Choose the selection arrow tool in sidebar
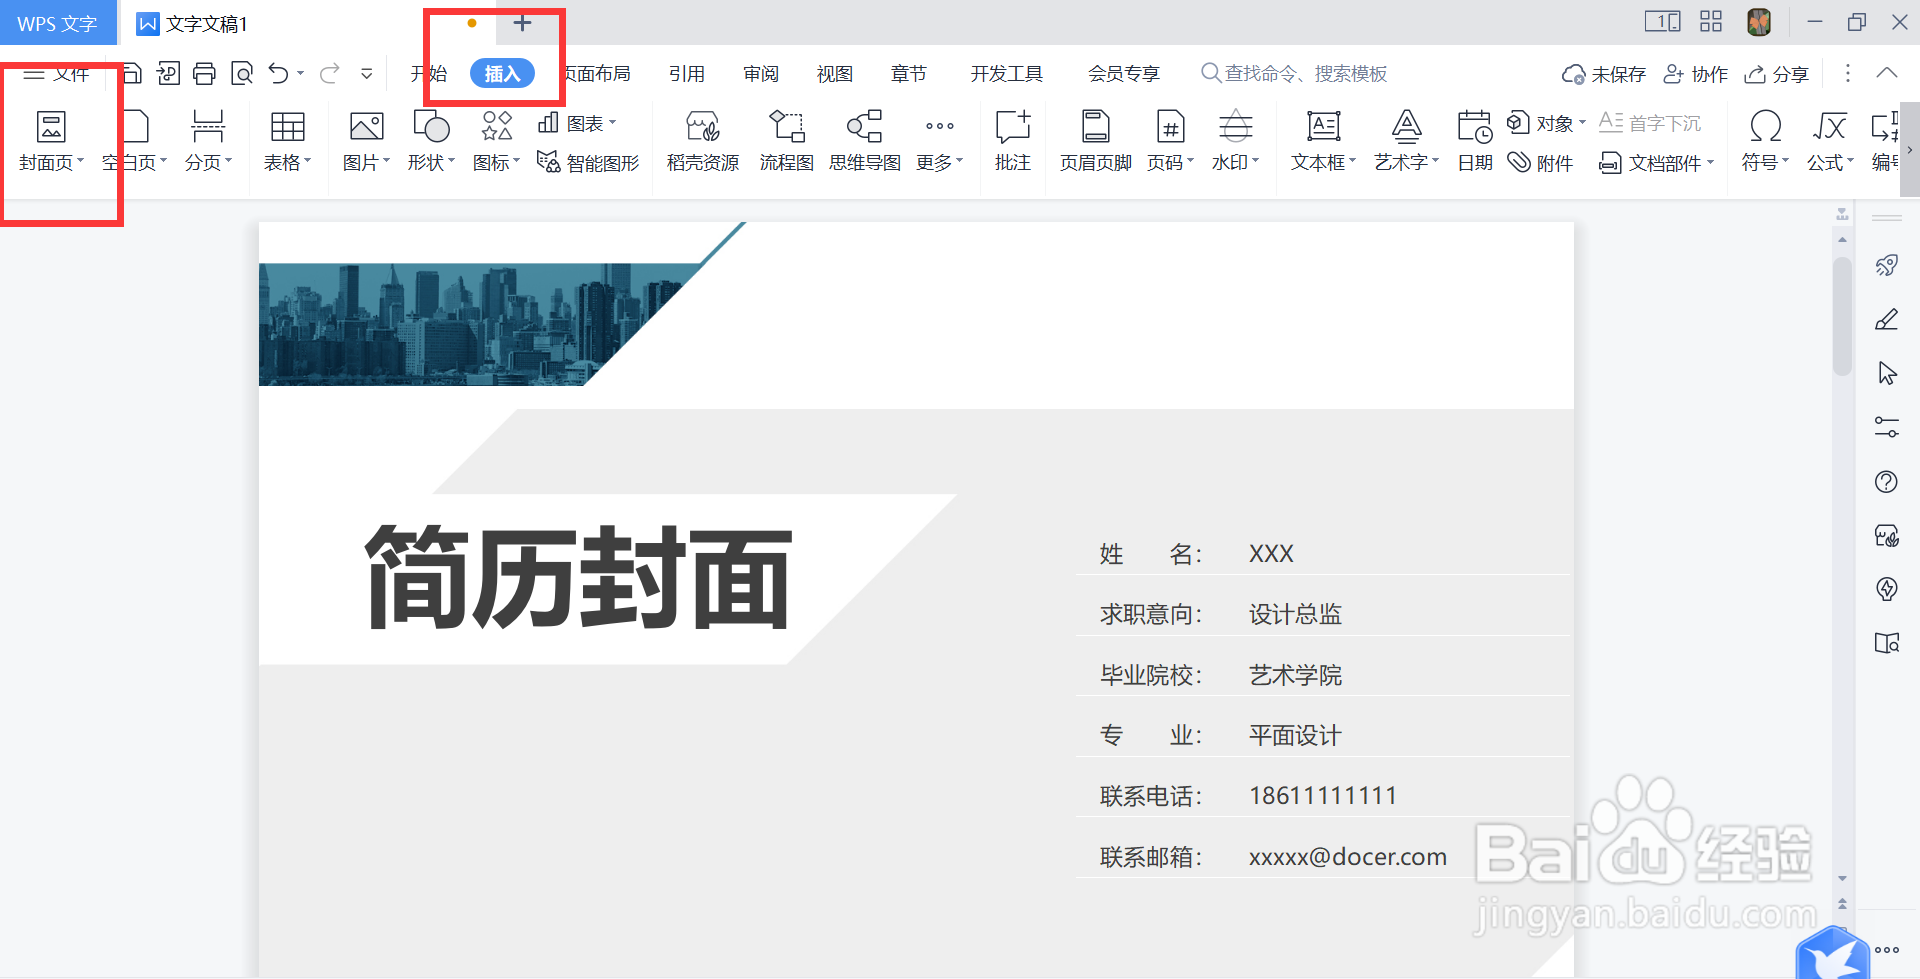The height and width of the screenshot is (979, 1920). coord(1887,373)
